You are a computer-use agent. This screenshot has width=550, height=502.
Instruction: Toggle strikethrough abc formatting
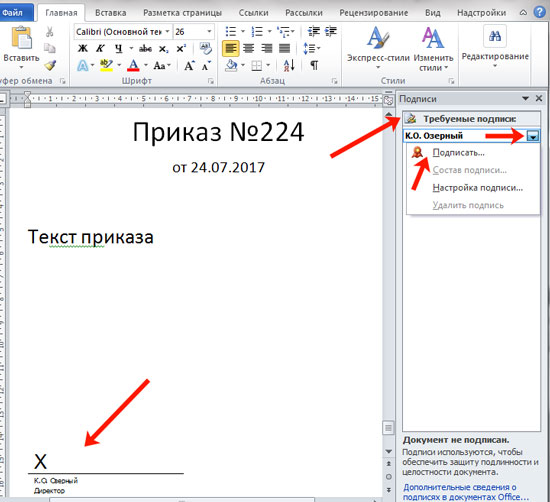(x=145, y=48)
